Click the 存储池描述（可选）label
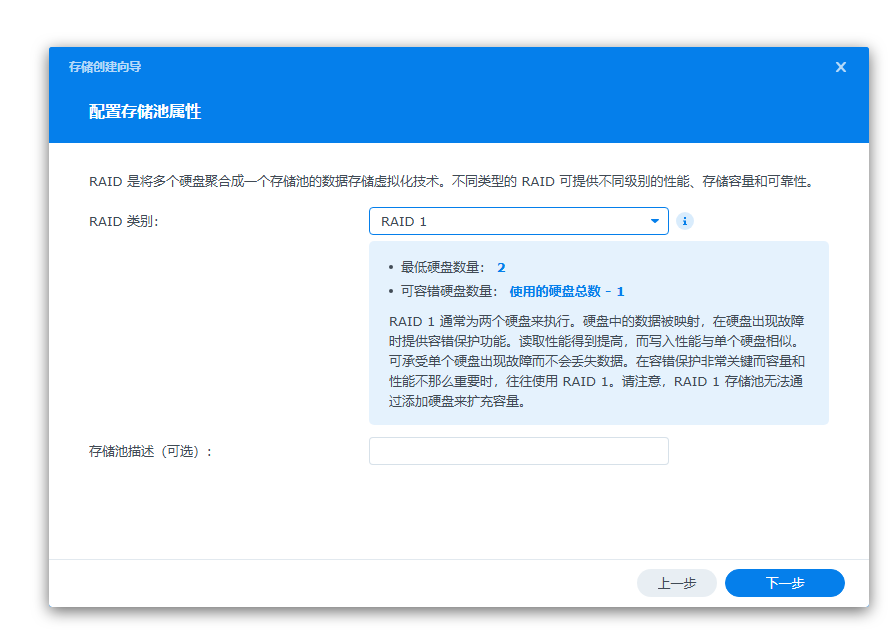 pos(150,451)
